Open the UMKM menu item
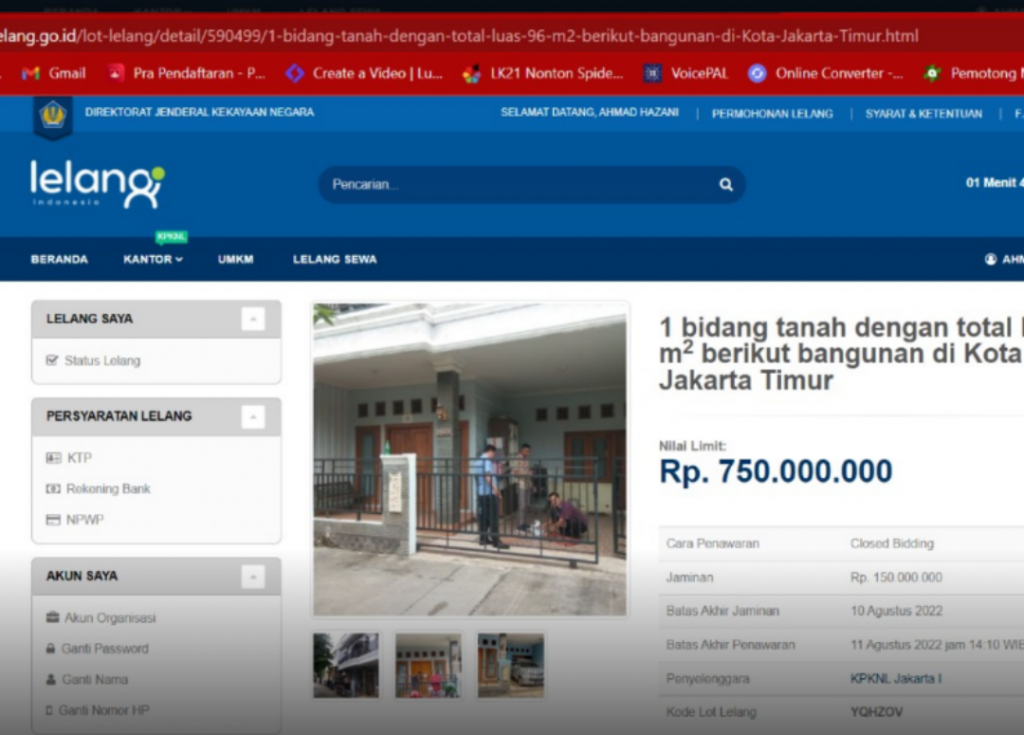The height and width of the screenshot is (735, 1024). [x=236, y=259]
